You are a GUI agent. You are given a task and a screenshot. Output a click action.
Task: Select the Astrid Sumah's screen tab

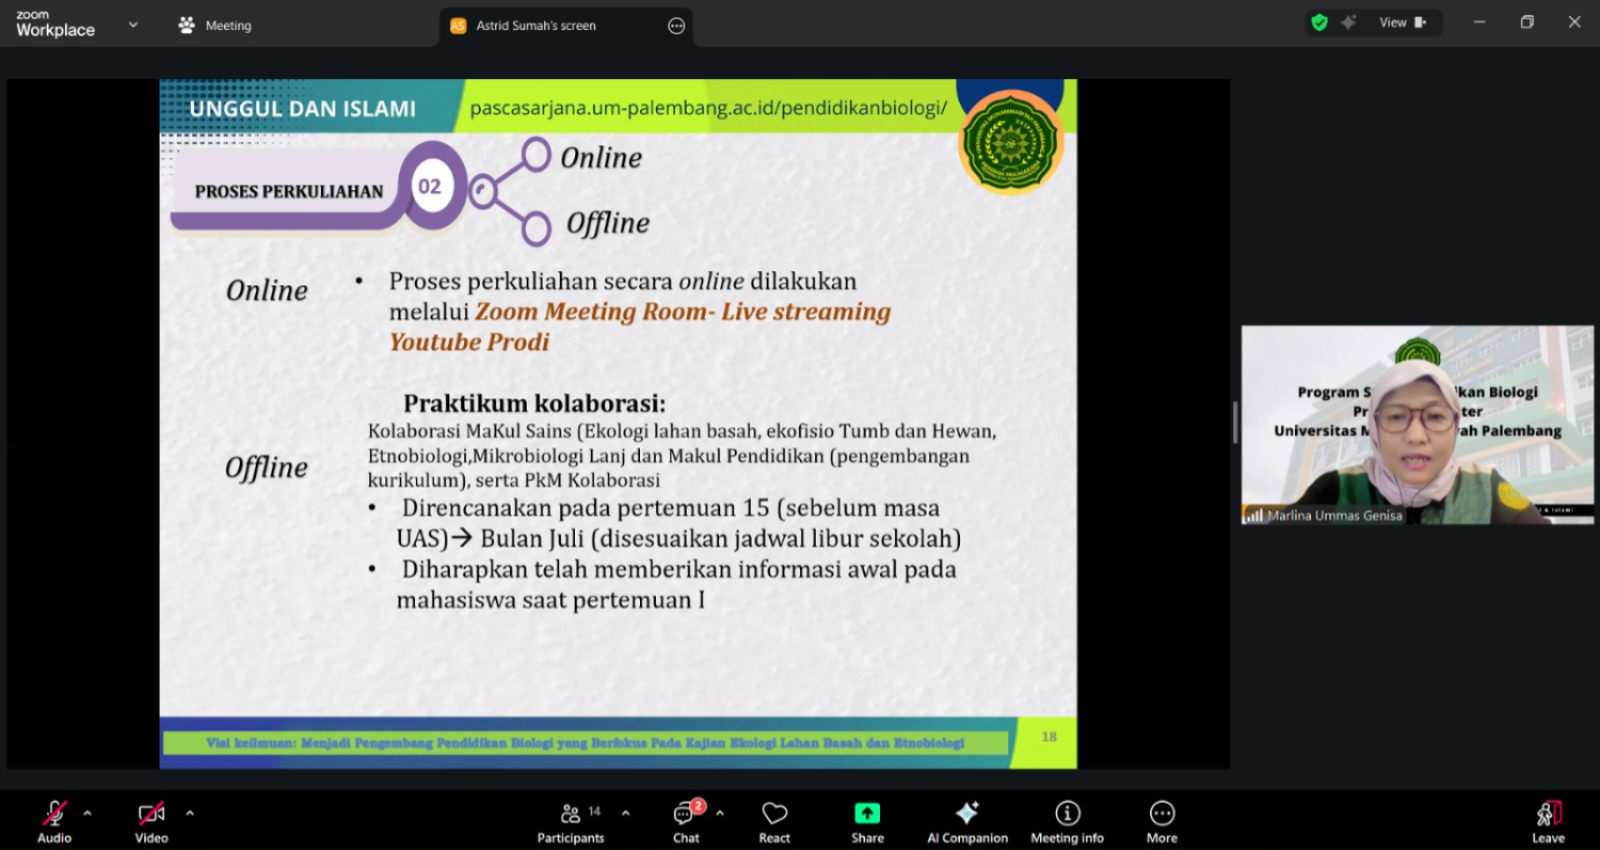536,26
